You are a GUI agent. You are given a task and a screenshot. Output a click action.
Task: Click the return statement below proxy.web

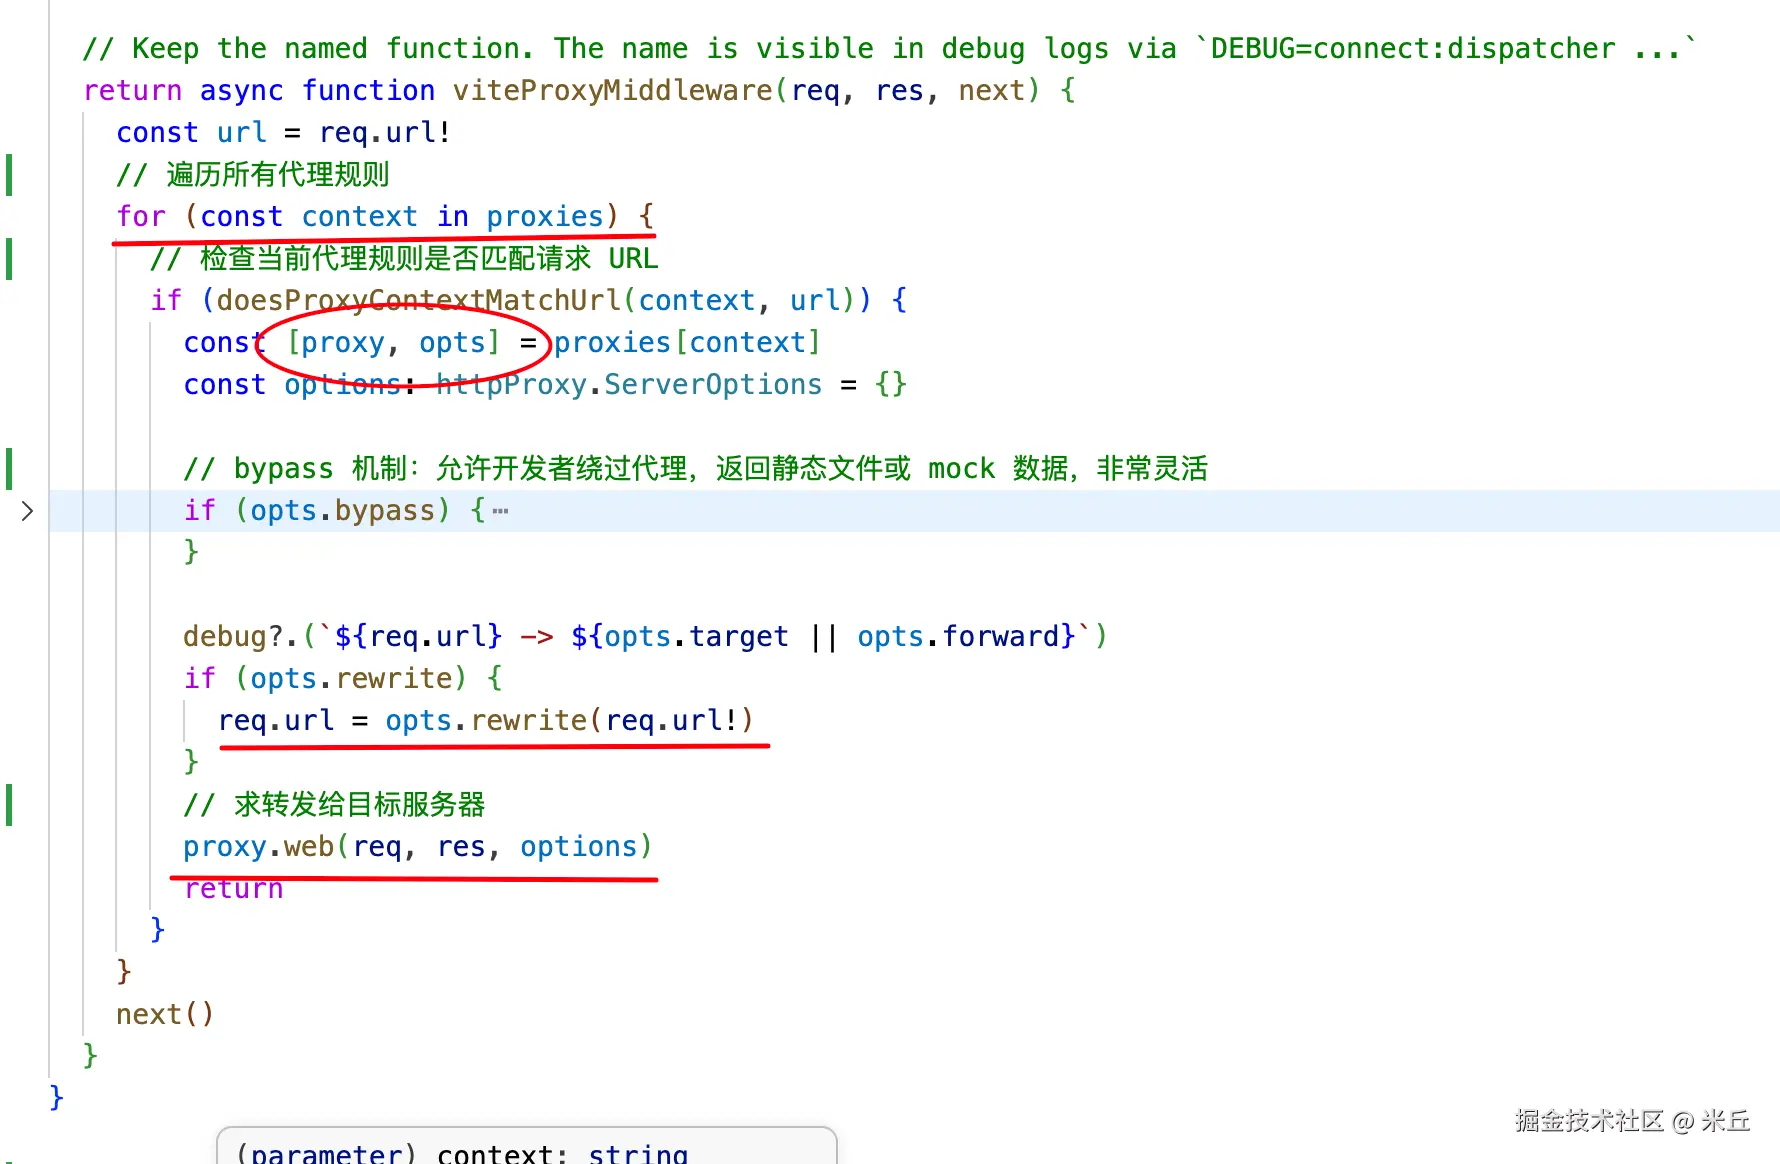pos(233,889)
